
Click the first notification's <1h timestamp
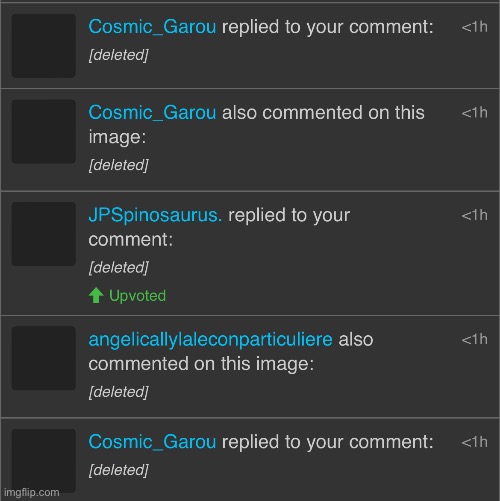pos(475,27)
